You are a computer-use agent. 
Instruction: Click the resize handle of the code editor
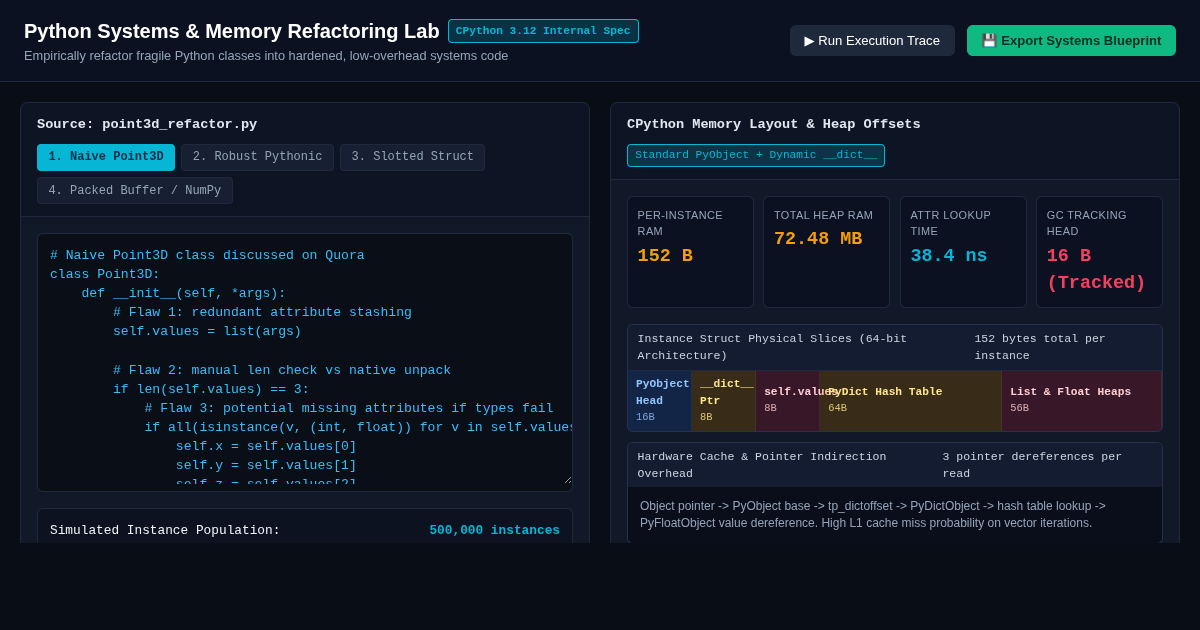click(x=566, y=480)
